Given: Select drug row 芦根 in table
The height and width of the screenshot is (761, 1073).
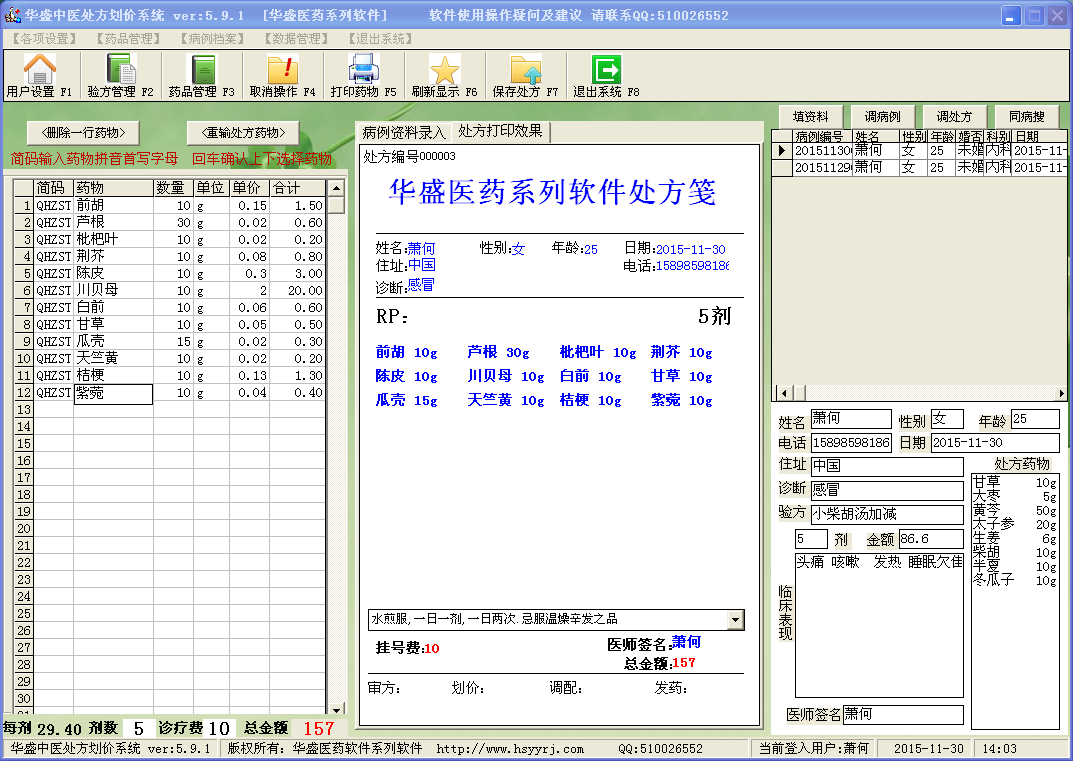Looking at the screenshot, I should tap(170, 222).
